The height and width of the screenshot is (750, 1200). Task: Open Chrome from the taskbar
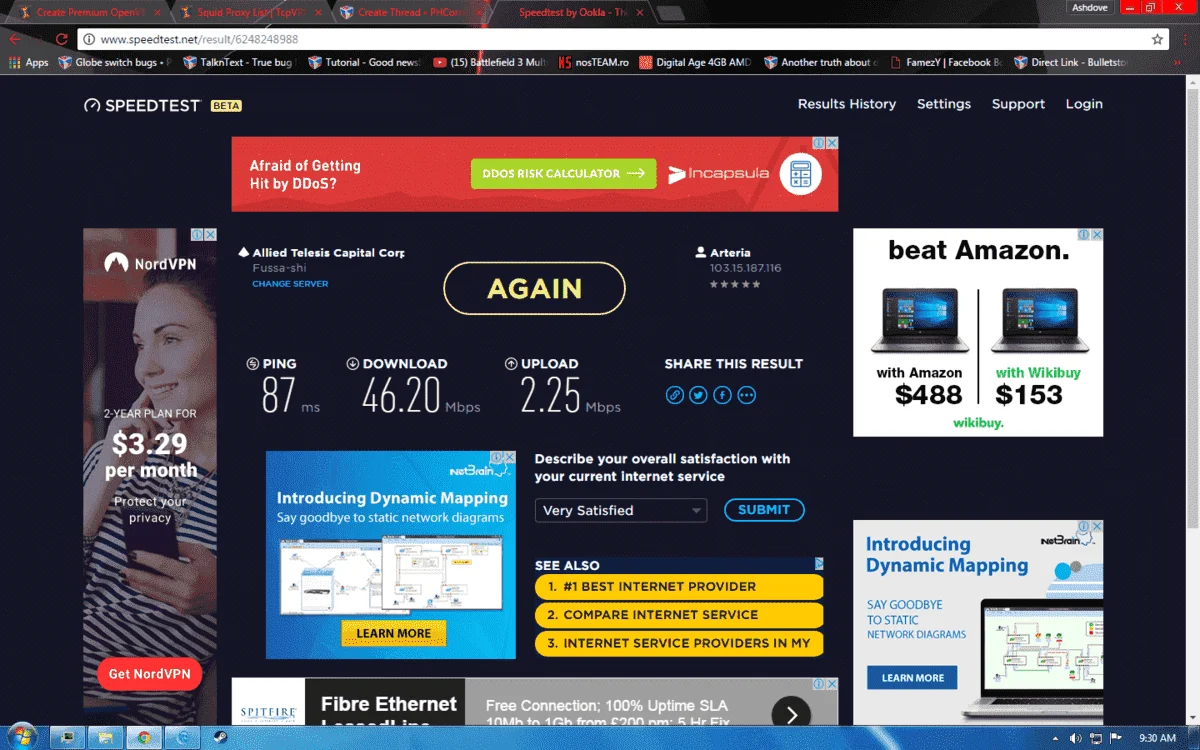[144, 738]
